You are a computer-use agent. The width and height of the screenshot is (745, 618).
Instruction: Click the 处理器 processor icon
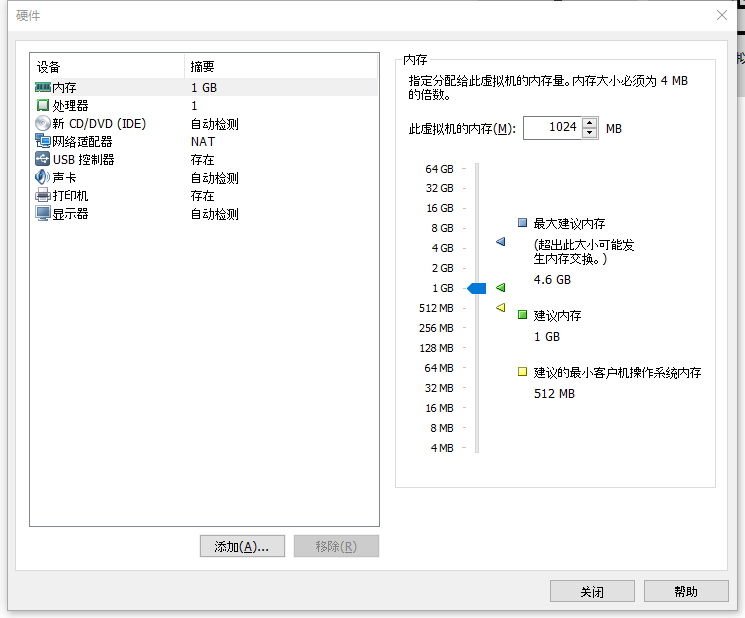click(x=43, y=105)
